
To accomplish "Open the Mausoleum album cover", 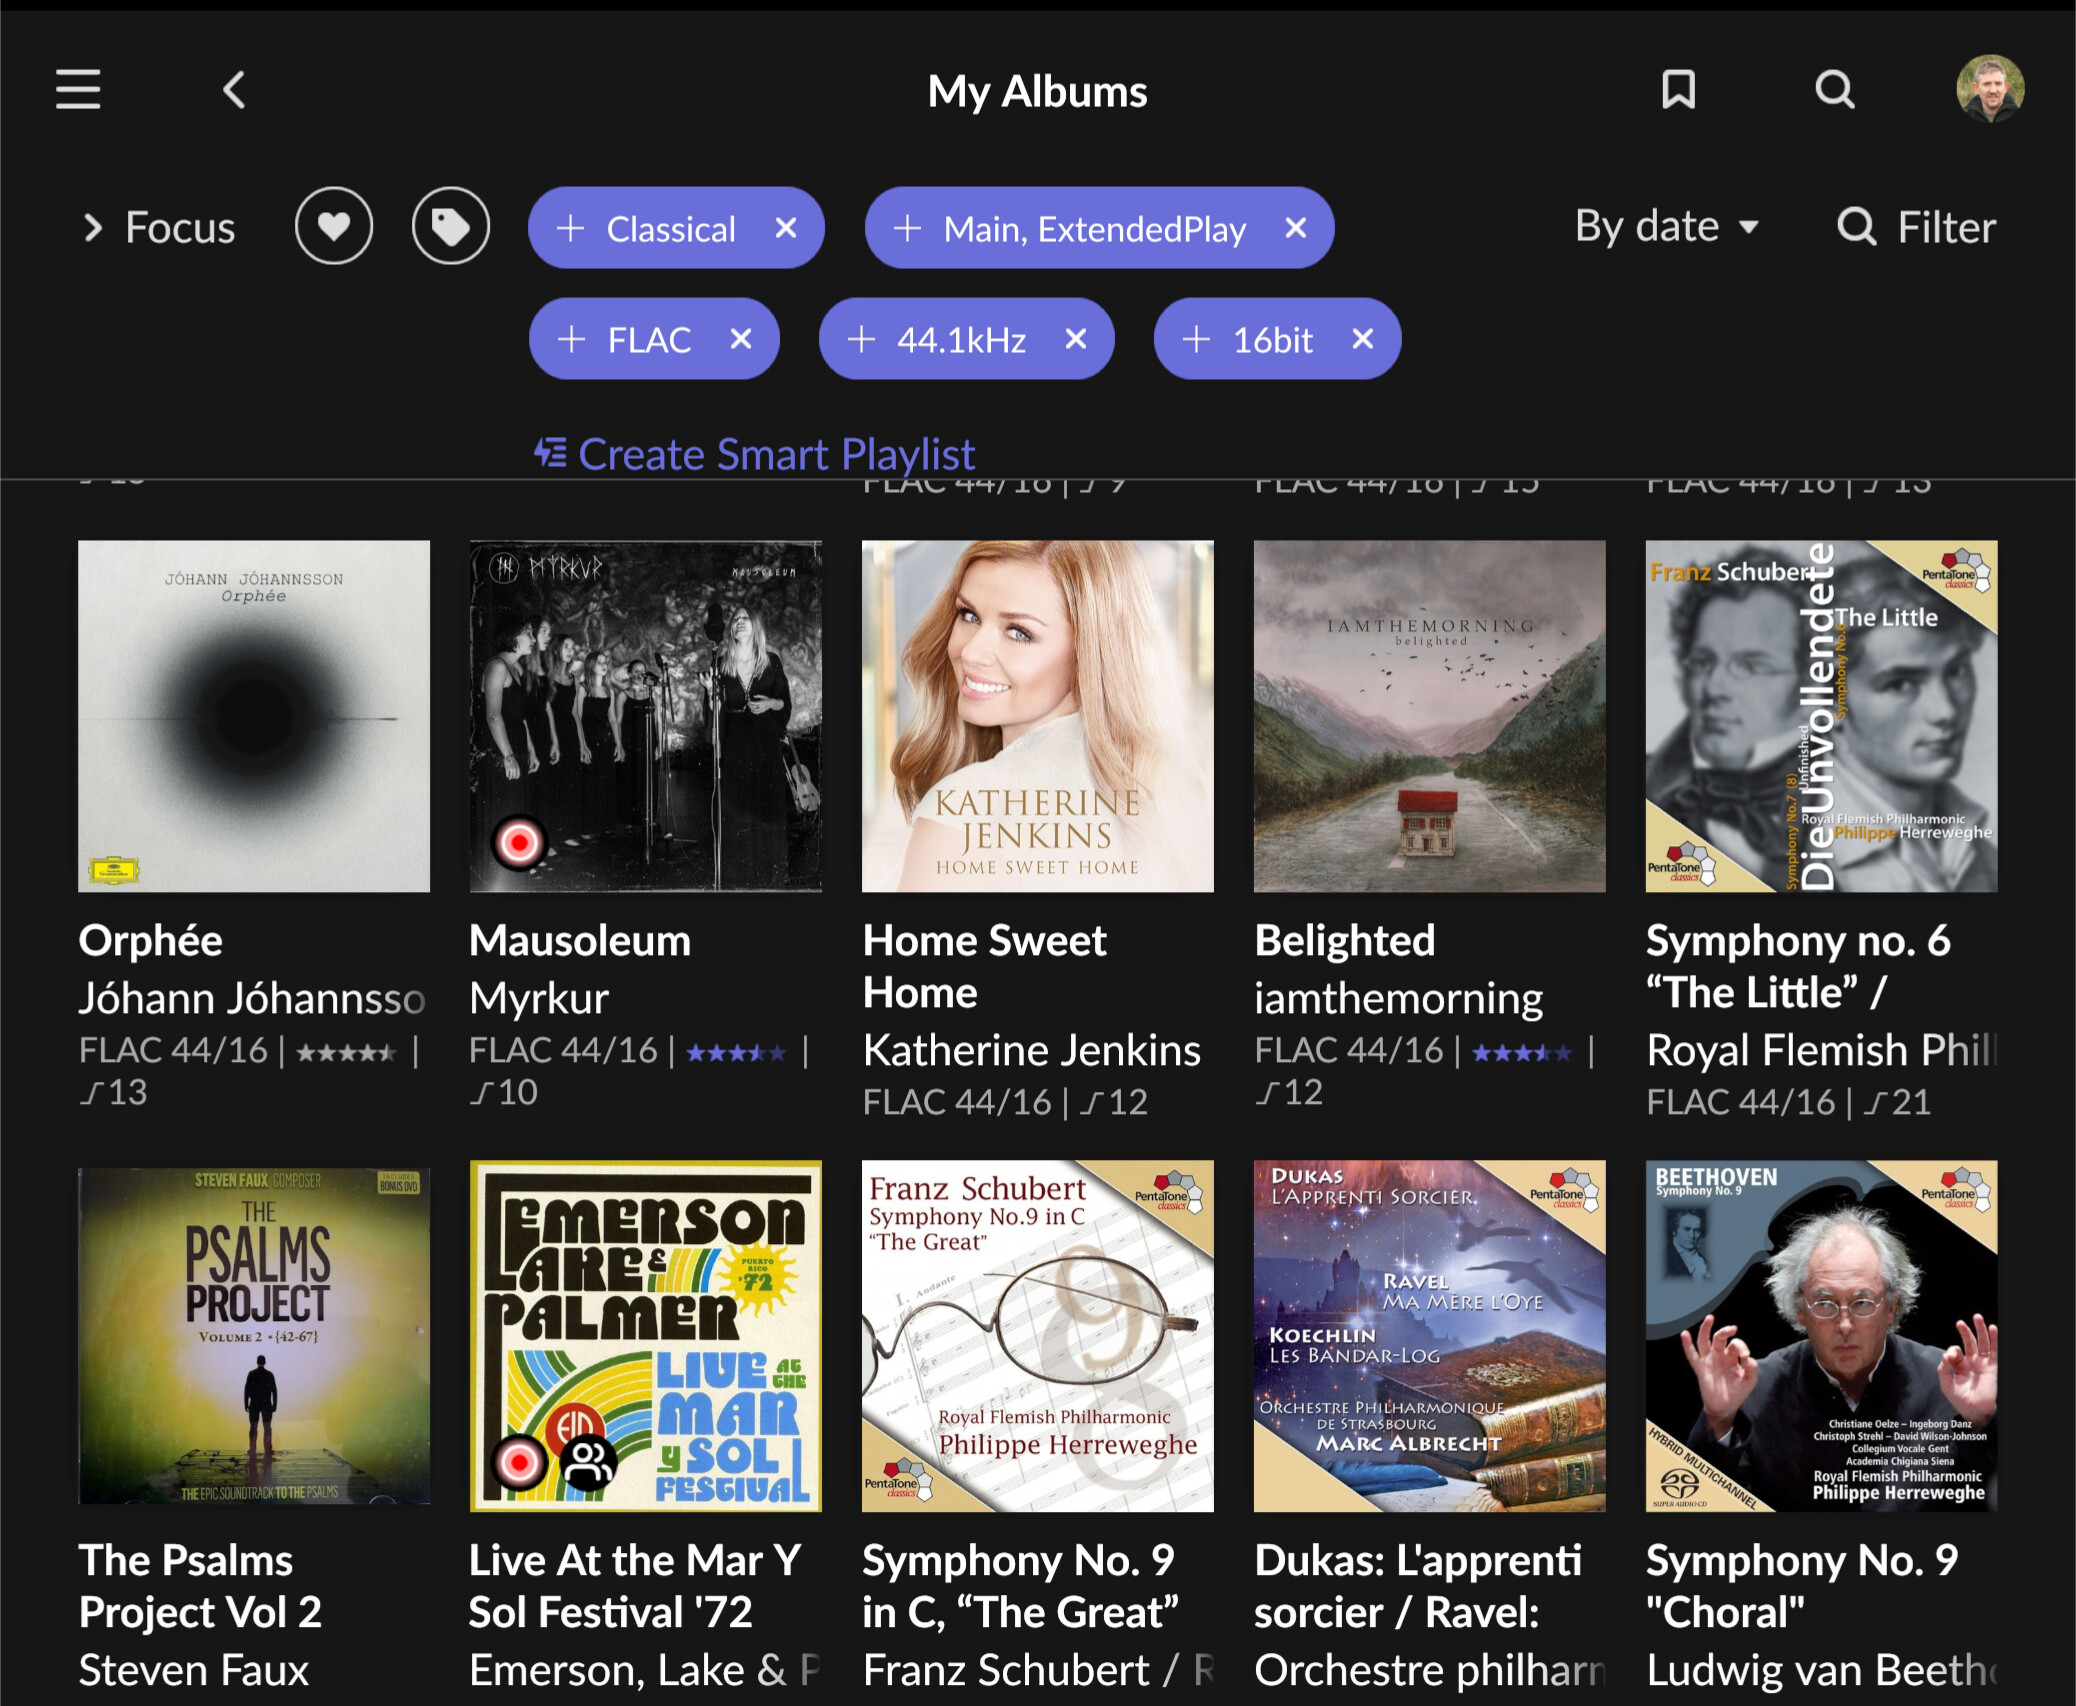I will click(x=646, y=716).
